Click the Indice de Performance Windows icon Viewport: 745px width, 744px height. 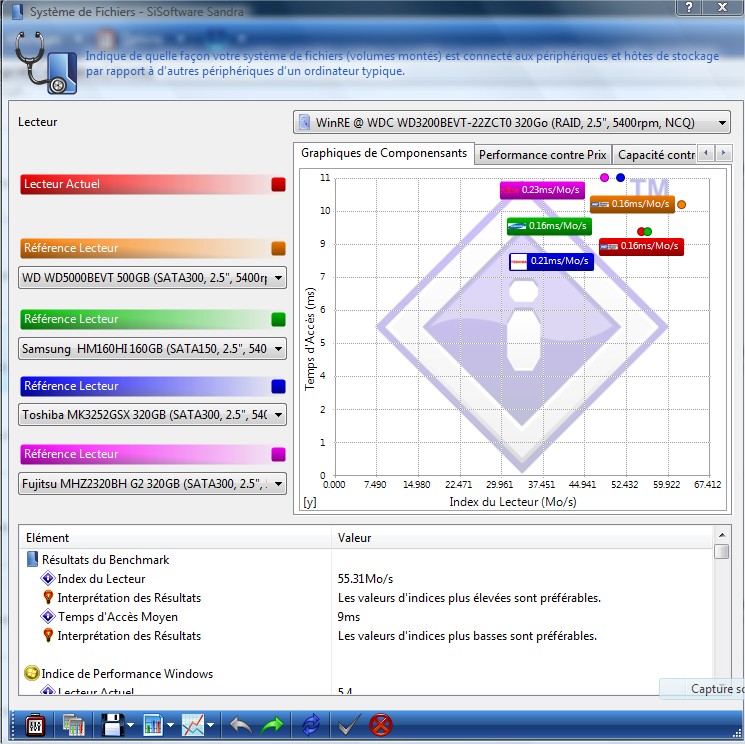click(31, 673)
